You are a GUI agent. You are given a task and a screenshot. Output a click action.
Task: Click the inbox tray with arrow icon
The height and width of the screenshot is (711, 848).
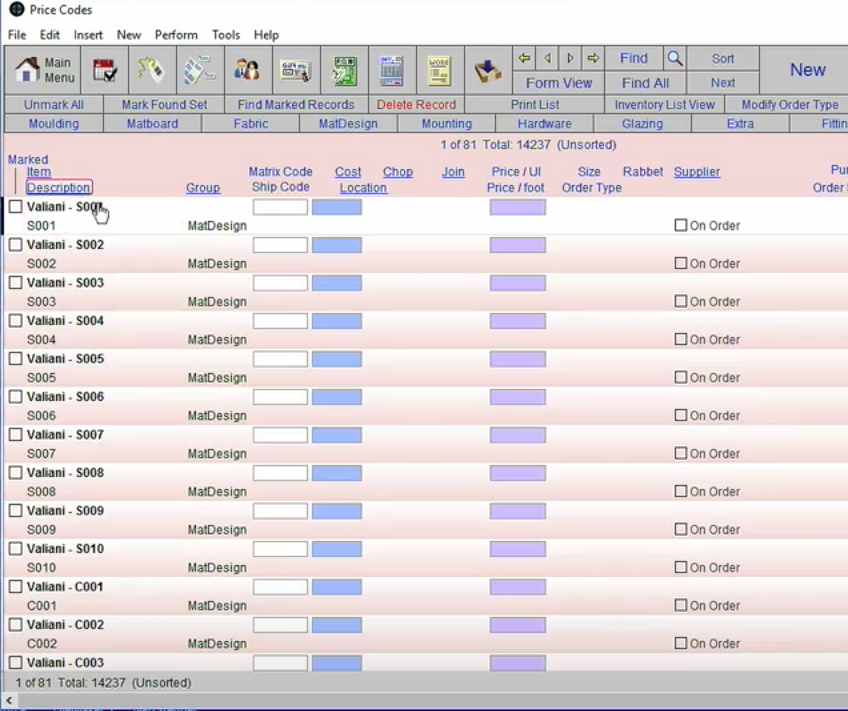tap(487, 70)
